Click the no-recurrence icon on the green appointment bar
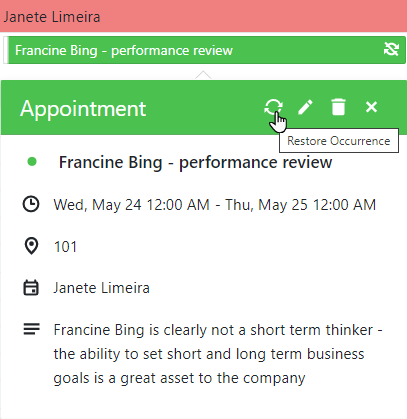Screen dimensions: 407x419 point(391,50)
